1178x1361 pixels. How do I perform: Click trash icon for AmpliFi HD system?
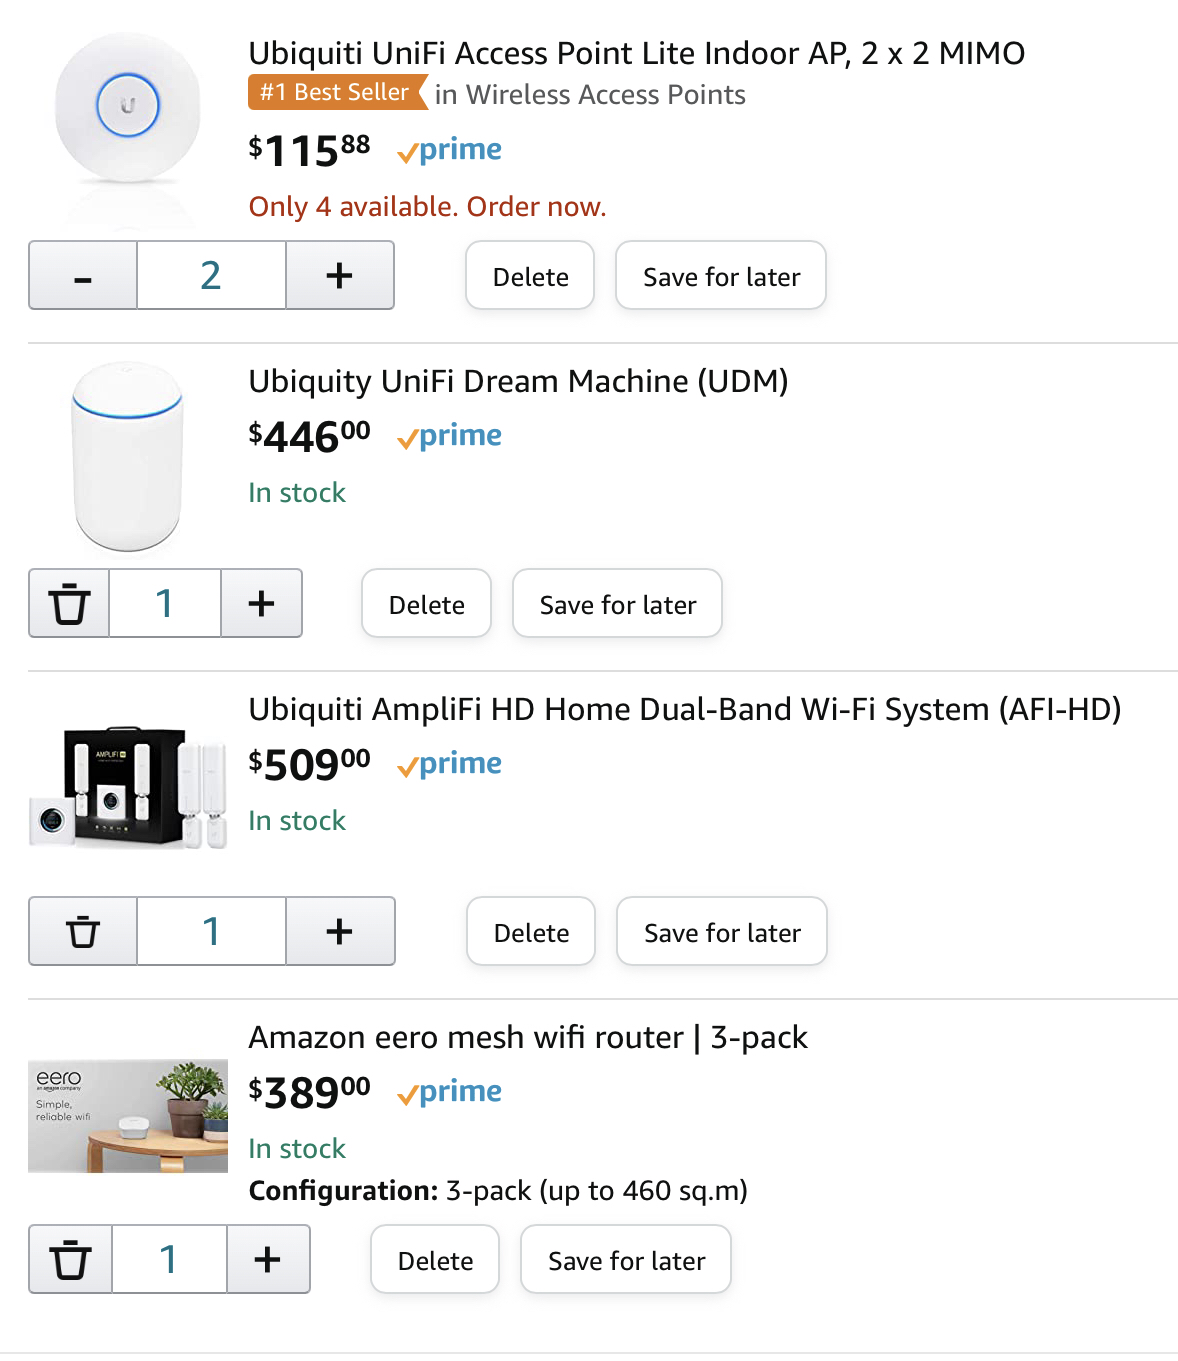tap(83, 932)
